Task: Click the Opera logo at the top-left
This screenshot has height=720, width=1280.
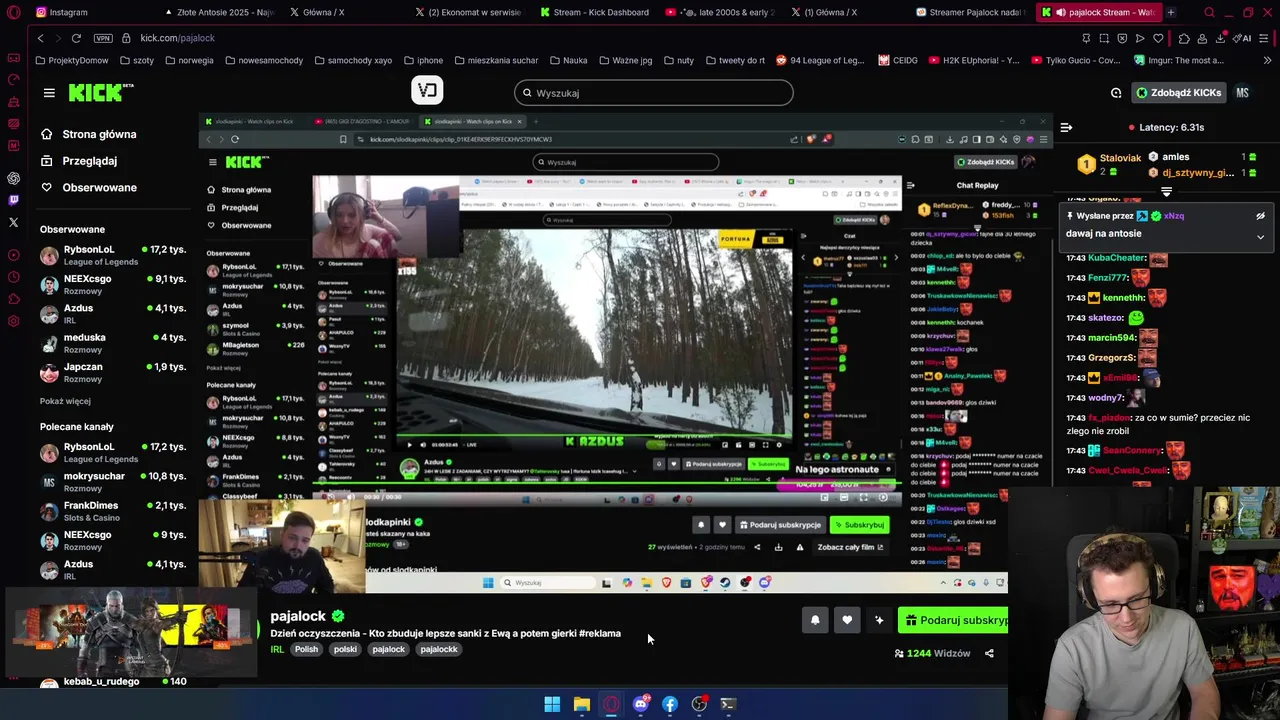Action: click(13, 12)
